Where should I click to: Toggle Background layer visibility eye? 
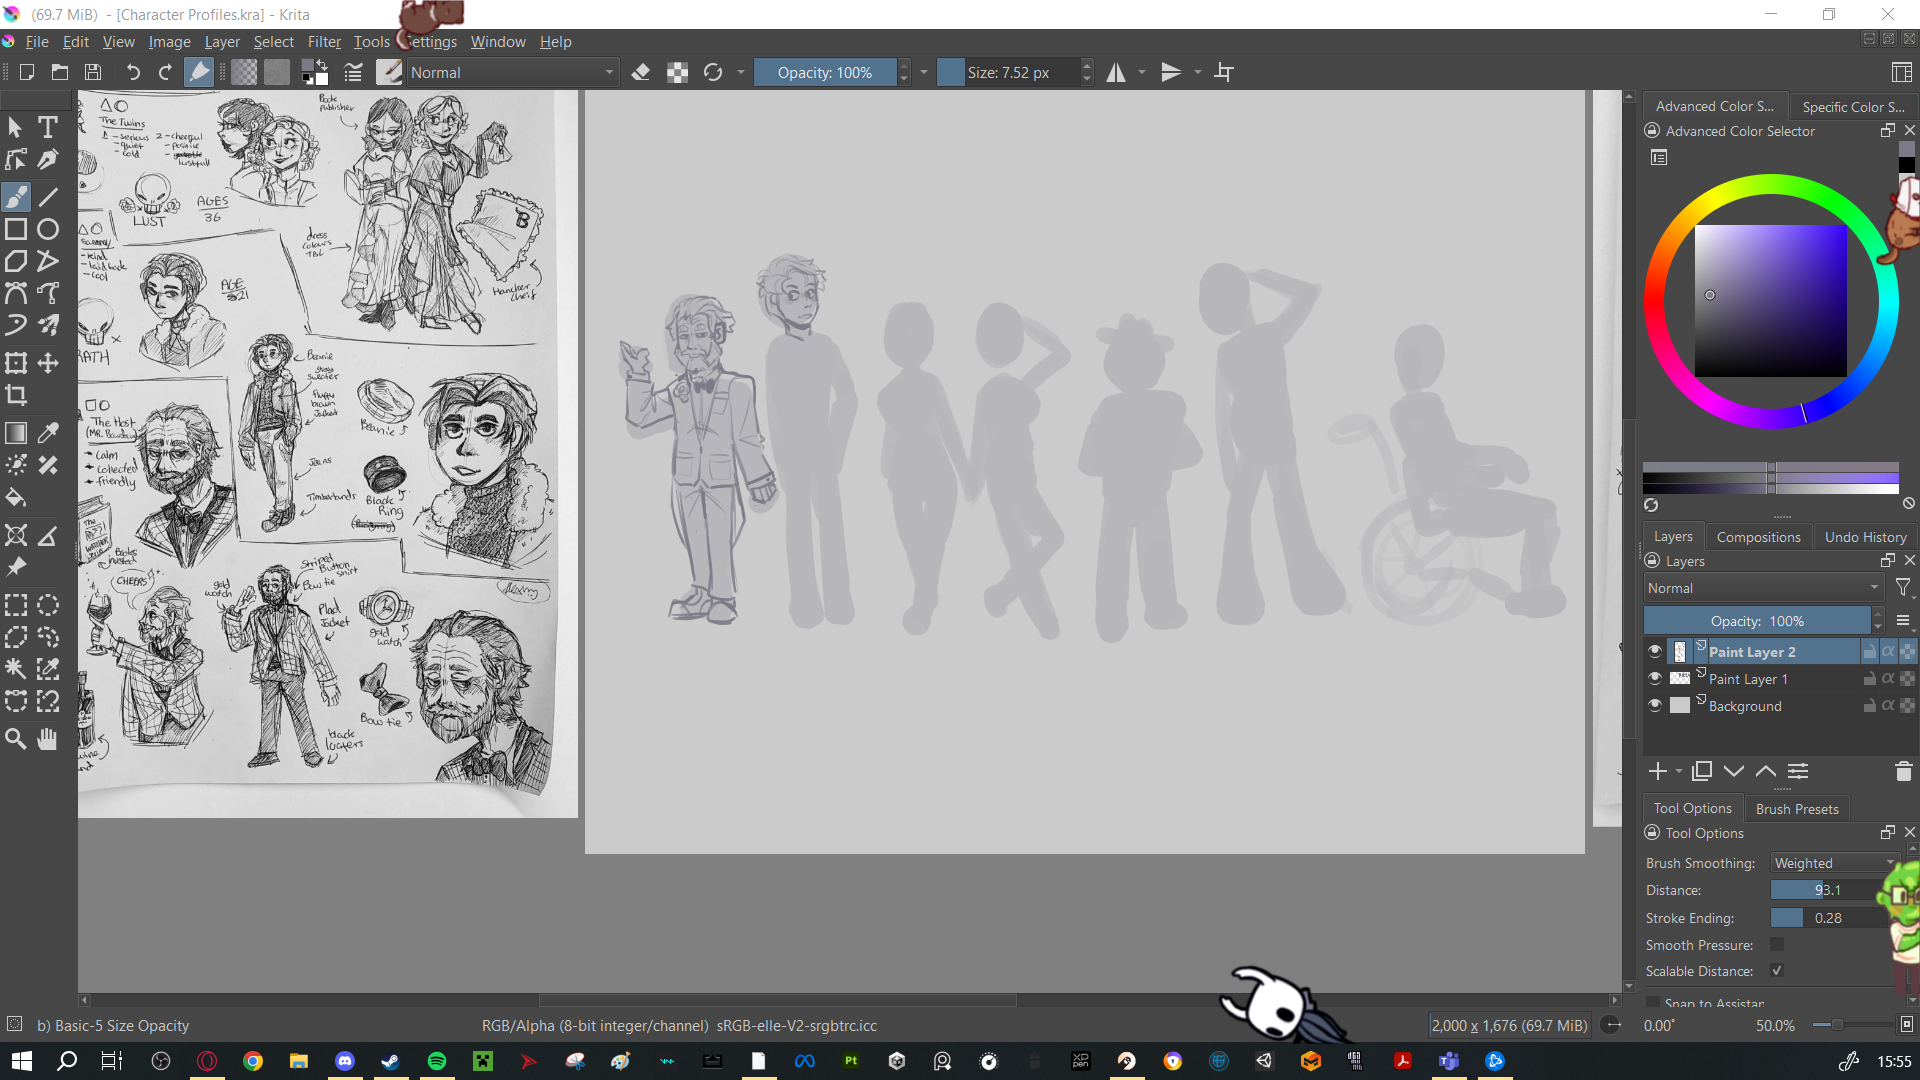coord(1655,705)
